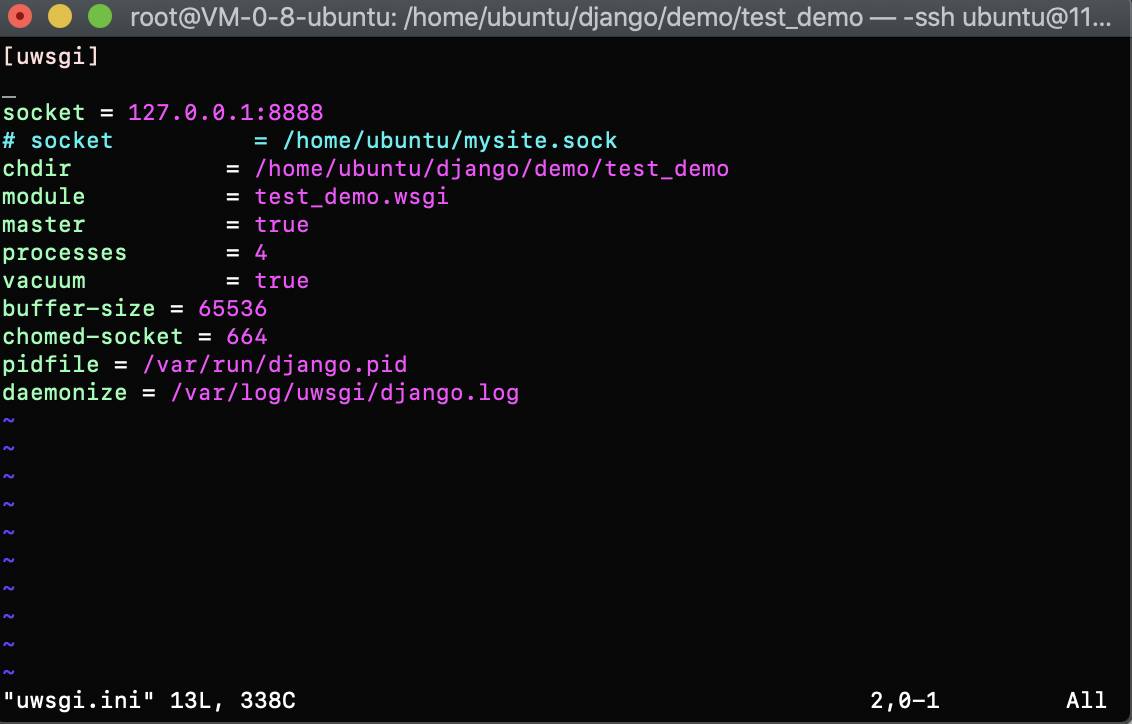Click the "uwsgi.ini" filename in status line
Screen dimensions: 1132x724
(x=79, y=700)
